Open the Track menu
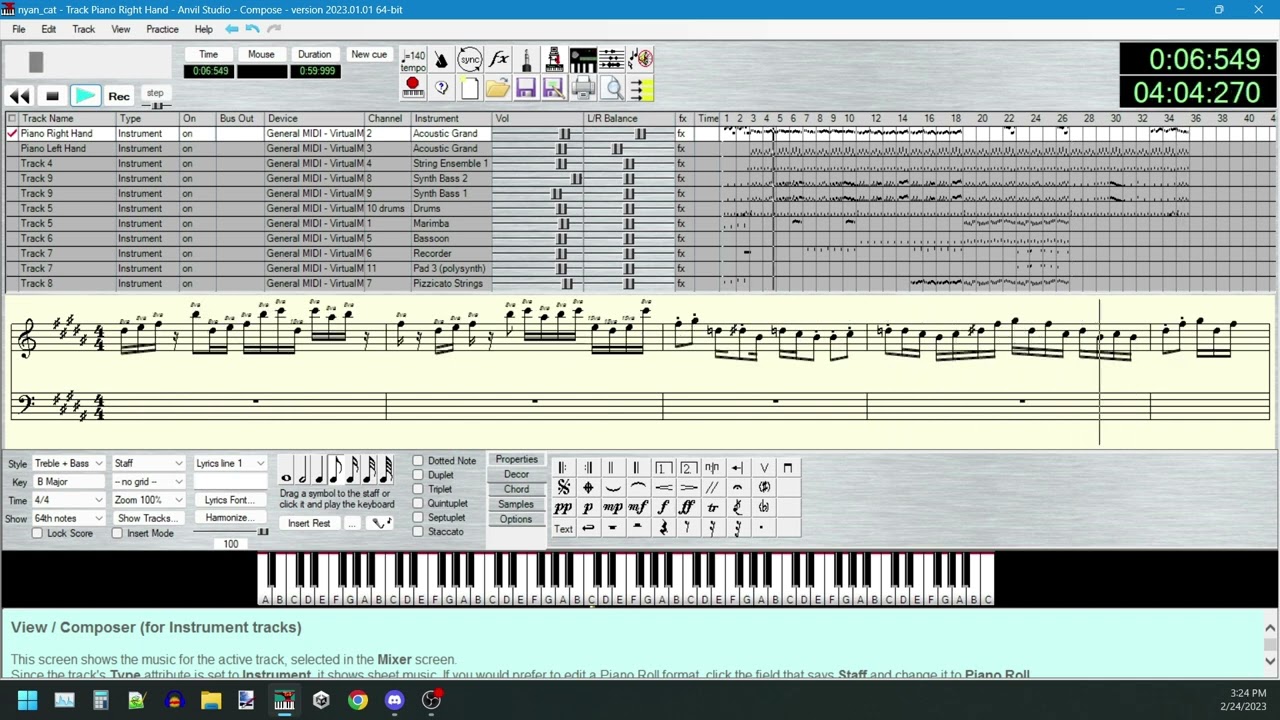This screenshot has height=720, width=1280. pos(83,29)
